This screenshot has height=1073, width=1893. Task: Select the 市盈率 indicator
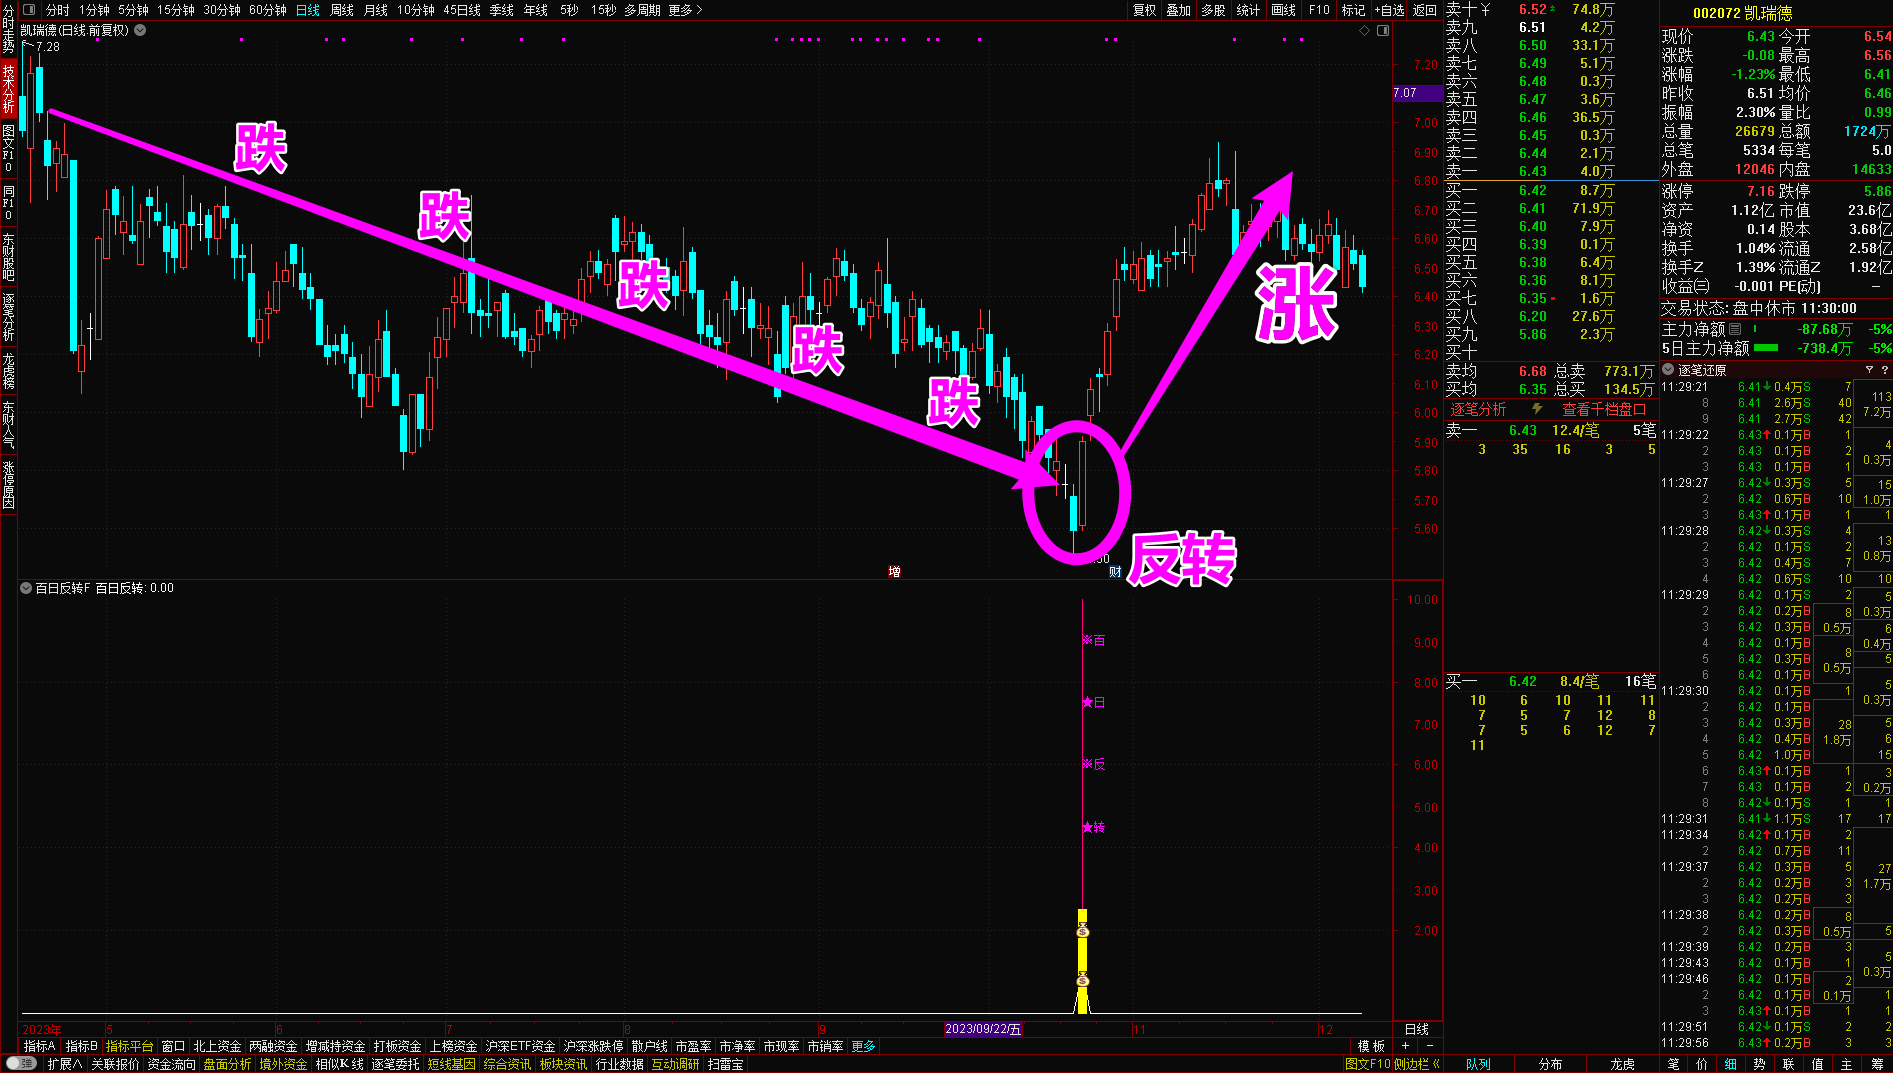point(693,1046)
